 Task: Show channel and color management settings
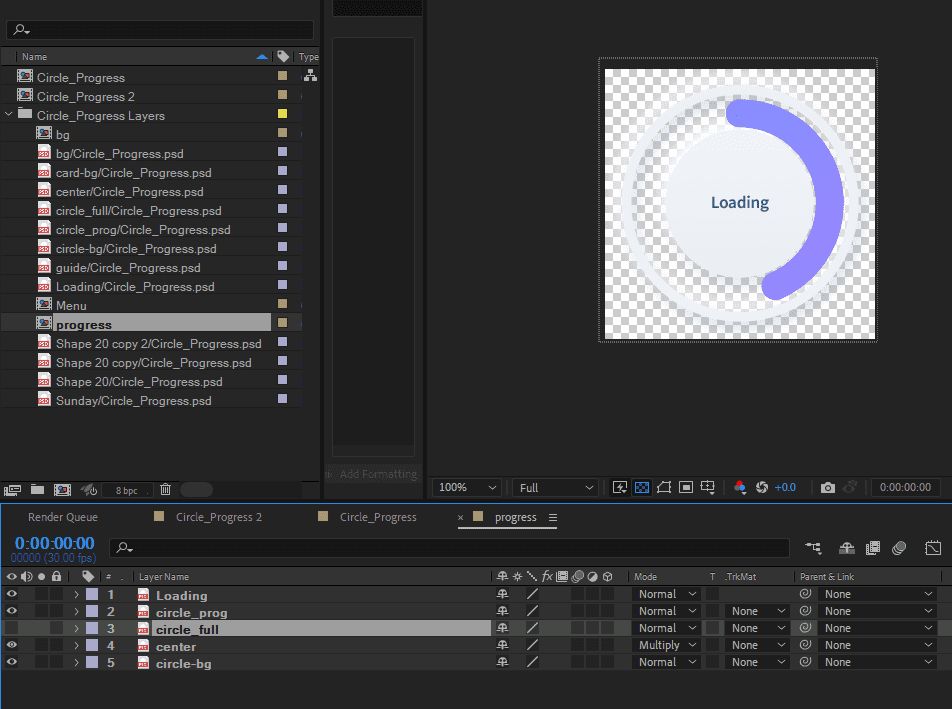point(740,487)
